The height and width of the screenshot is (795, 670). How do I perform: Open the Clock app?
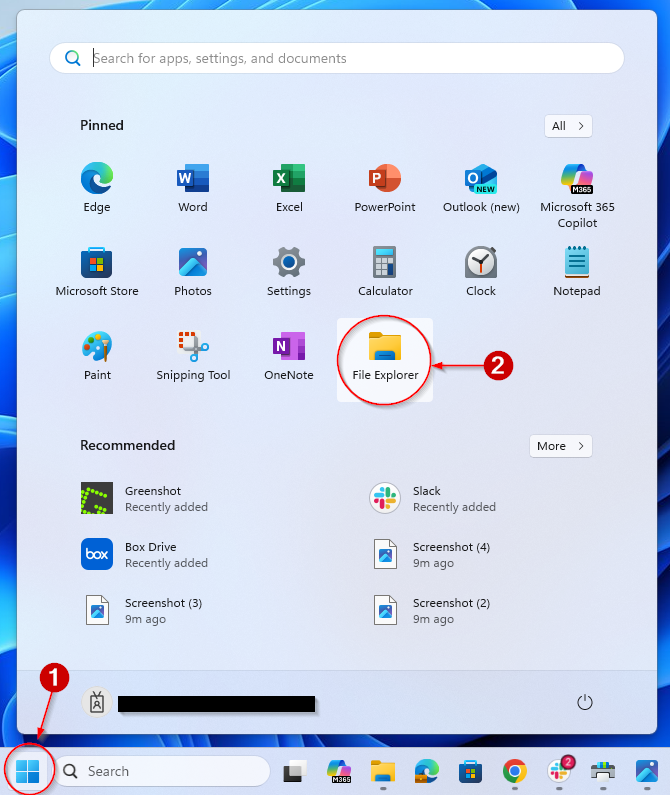point(481,272)
